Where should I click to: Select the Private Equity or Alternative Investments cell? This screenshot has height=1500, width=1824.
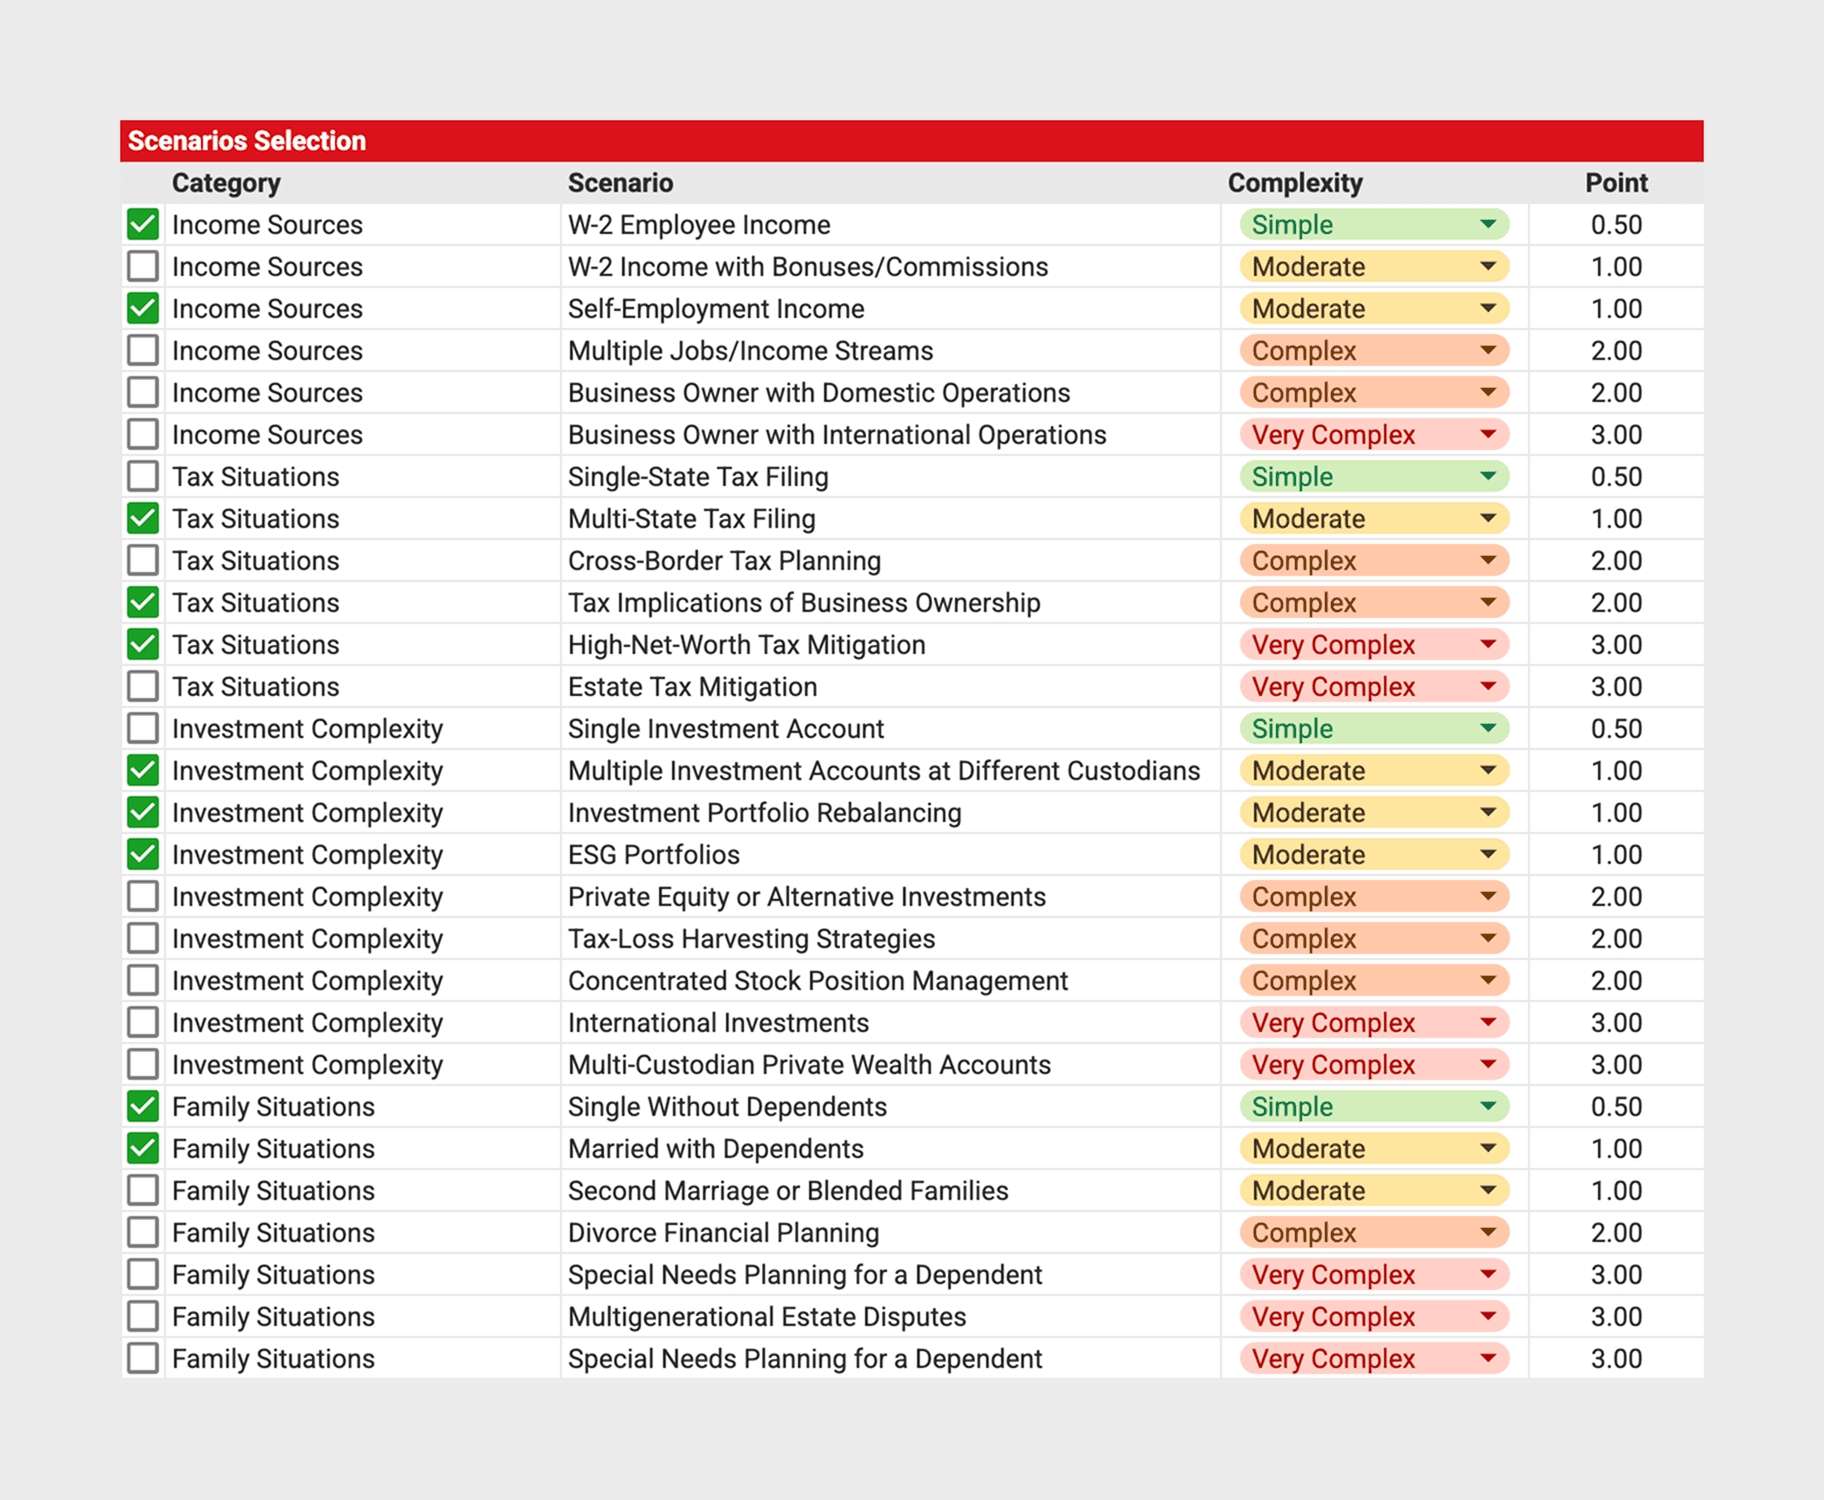tap(891, 897)
